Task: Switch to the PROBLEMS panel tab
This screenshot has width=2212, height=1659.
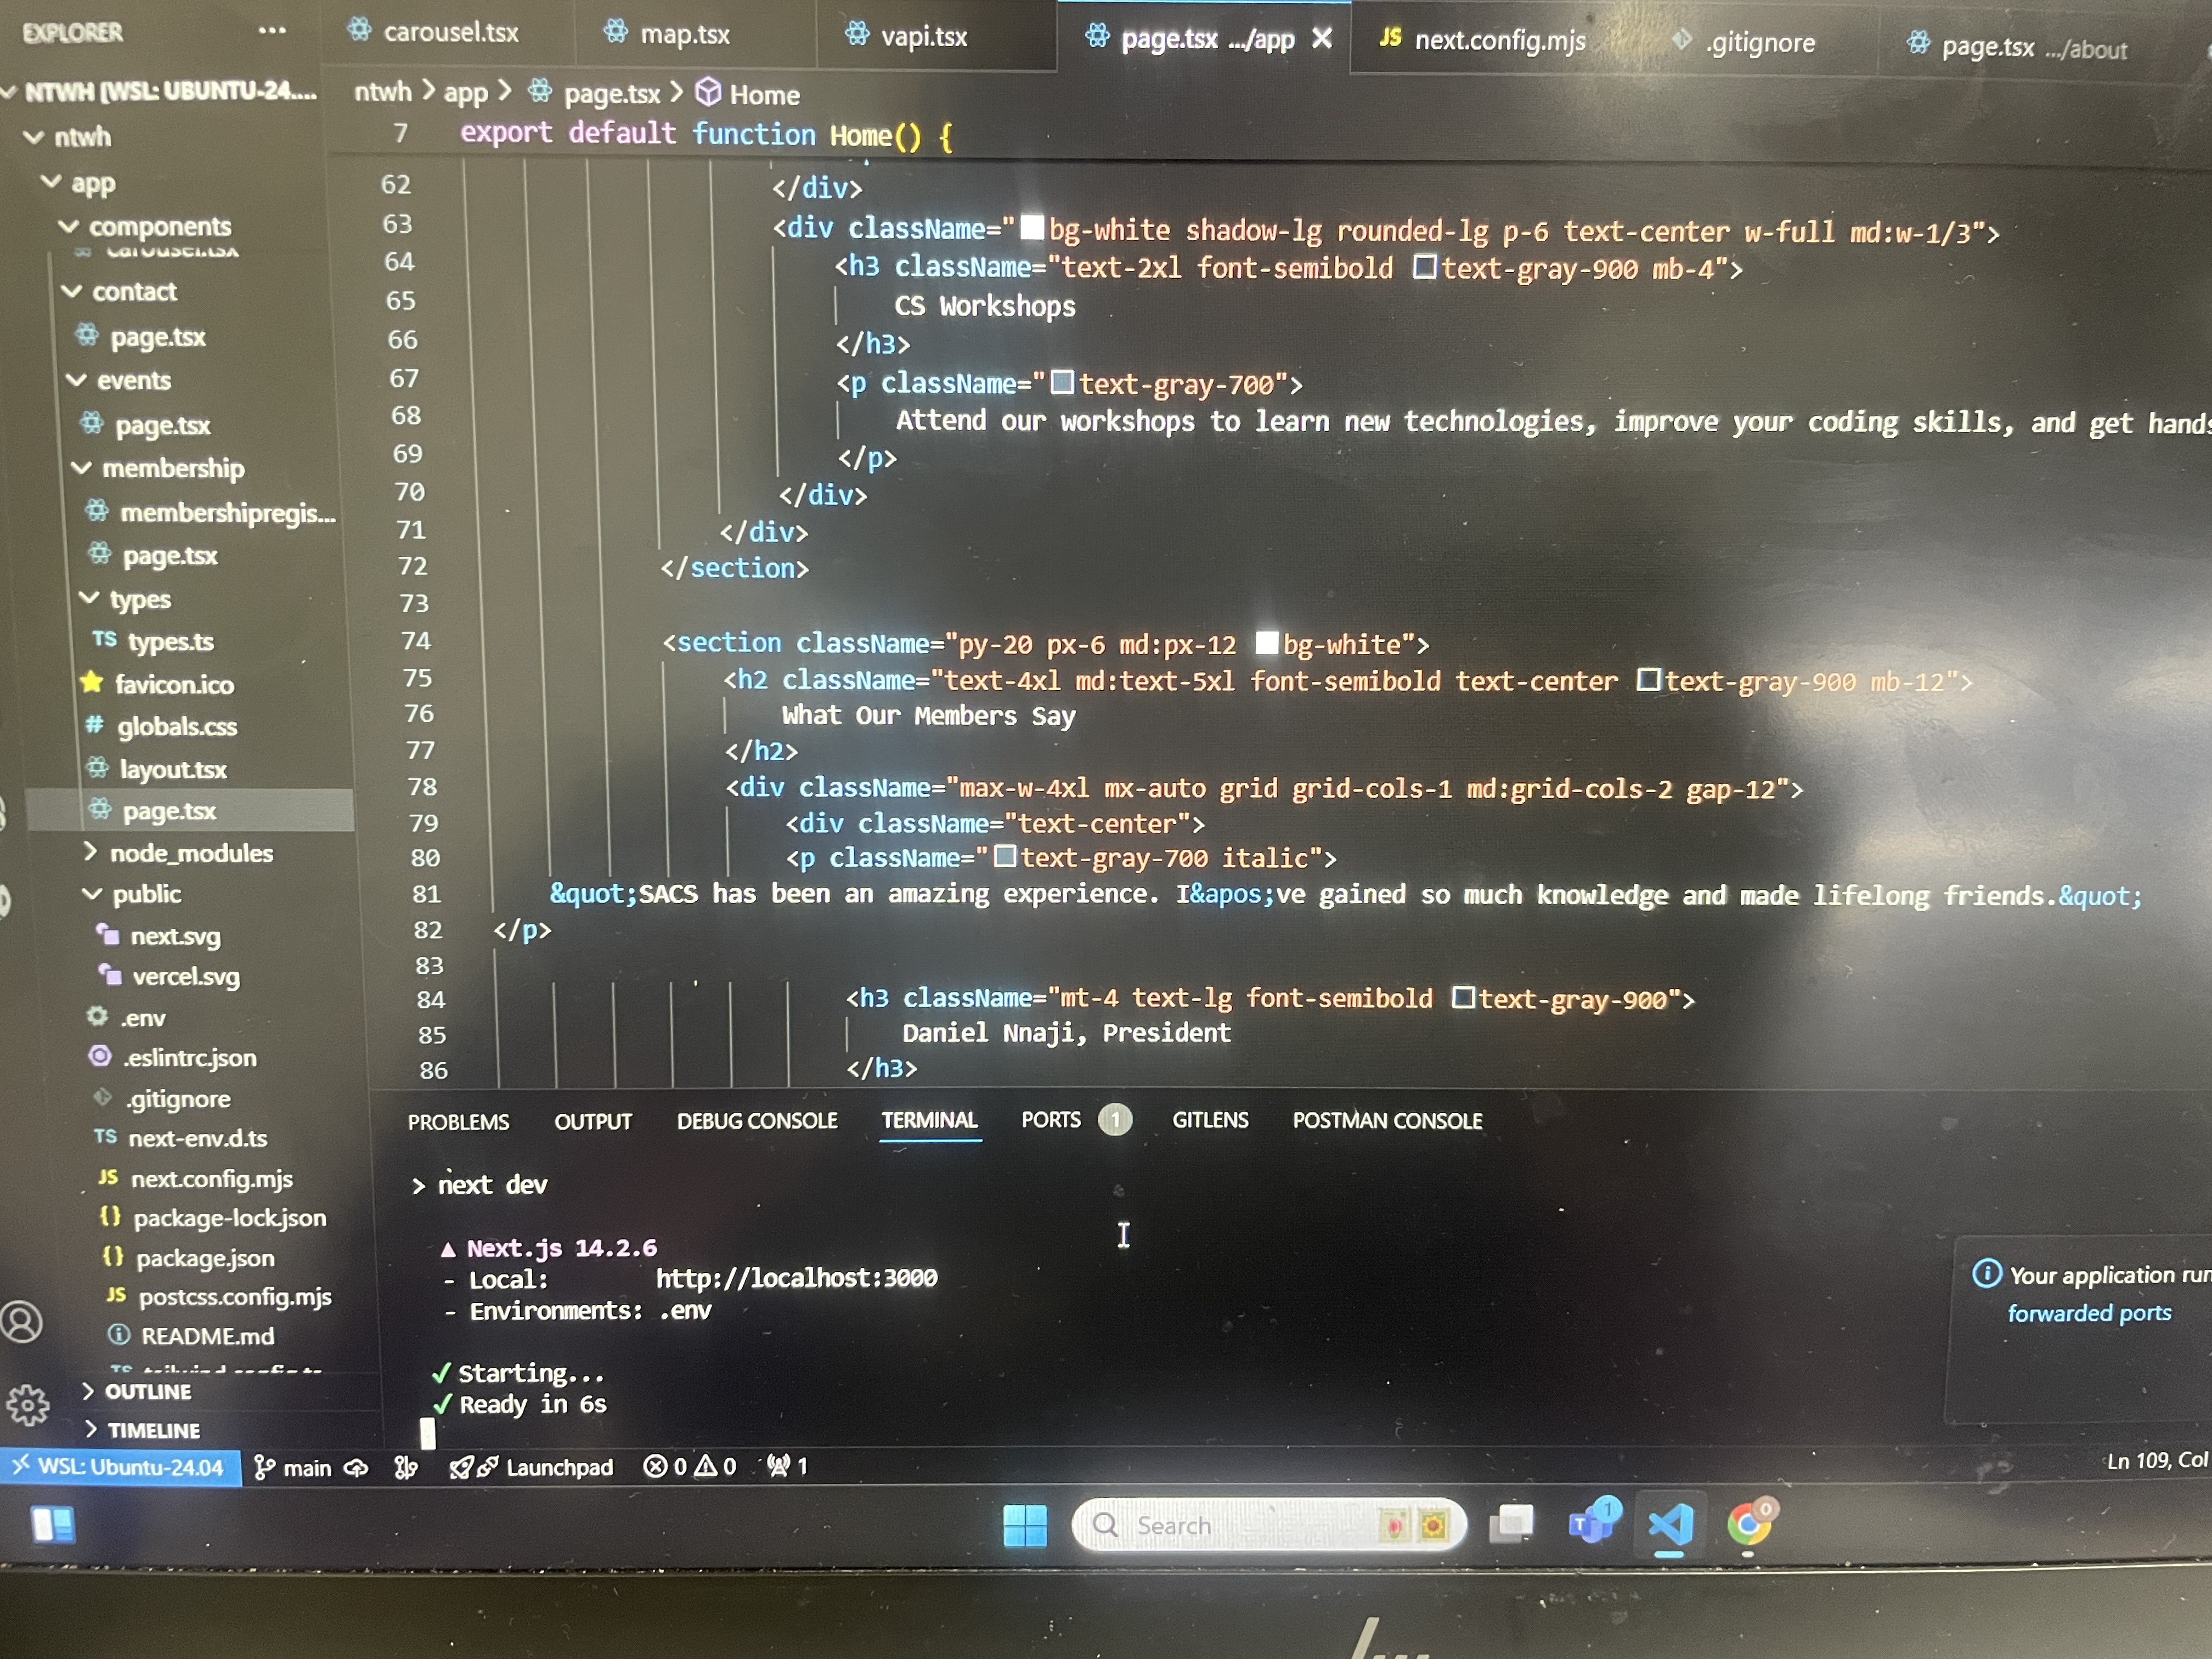Action: (458, 1121)
